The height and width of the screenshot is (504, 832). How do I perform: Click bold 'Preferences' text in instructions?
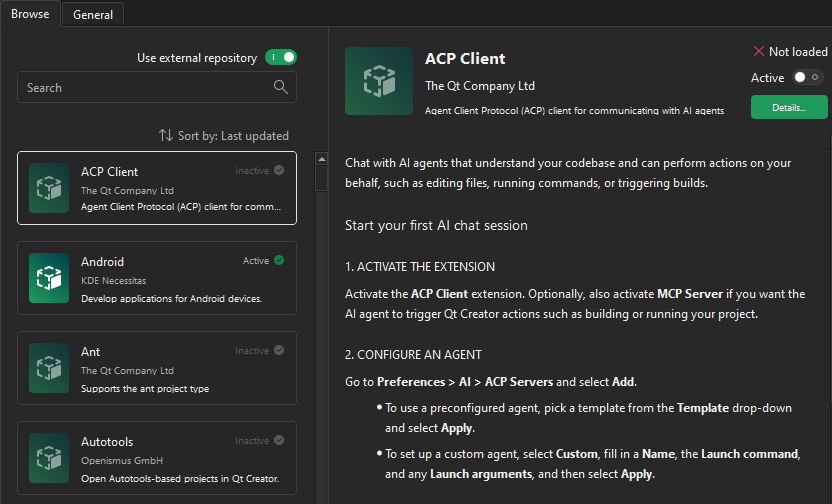point(411,382)
